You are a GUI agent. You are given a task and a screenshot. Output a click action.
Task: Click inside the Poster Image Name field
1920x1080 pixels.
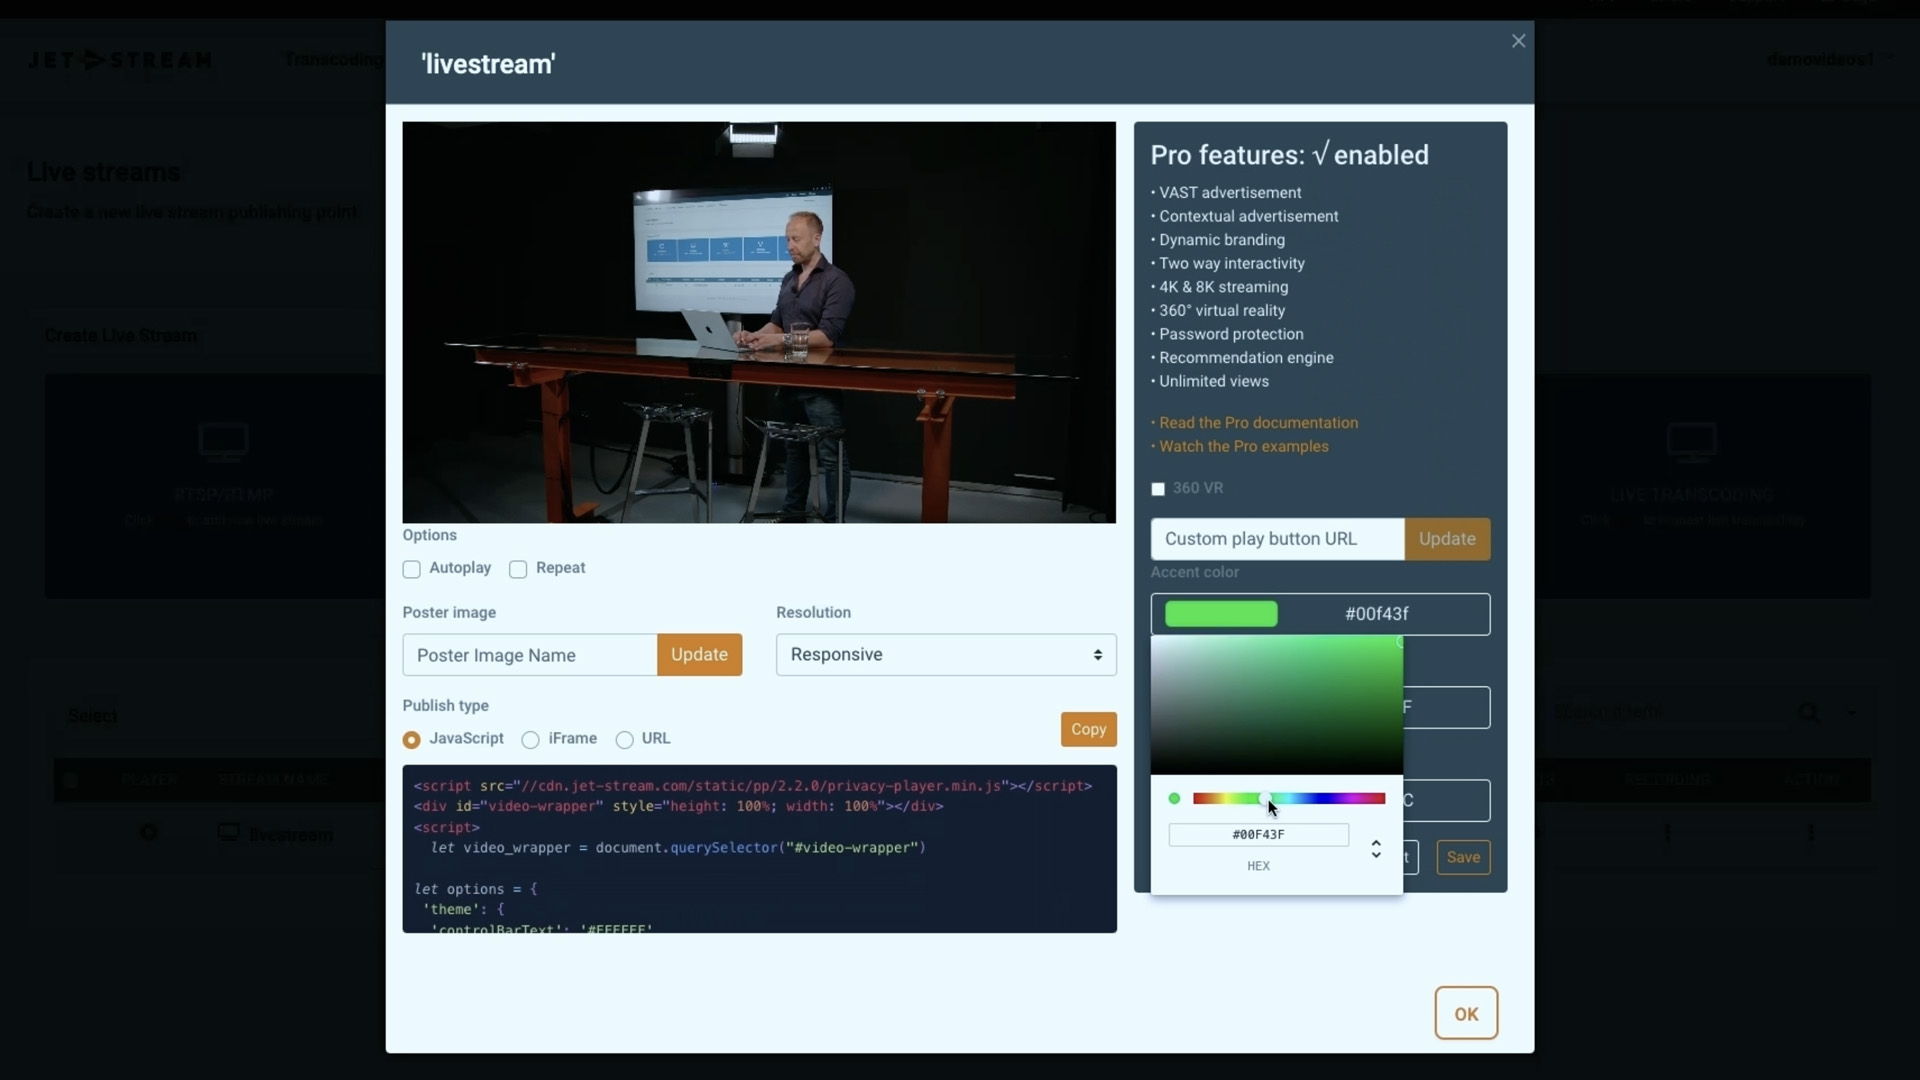(x=529, y=655)
